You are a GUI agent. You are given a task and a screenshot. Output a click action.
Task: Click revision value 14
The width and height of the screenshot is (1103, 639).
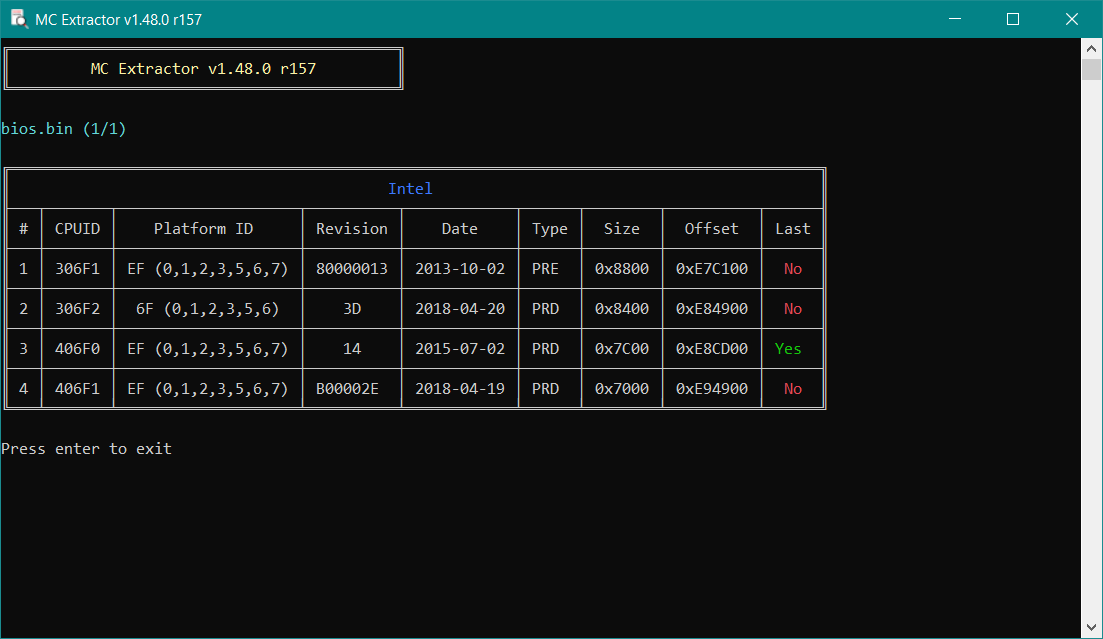point(352,349)
